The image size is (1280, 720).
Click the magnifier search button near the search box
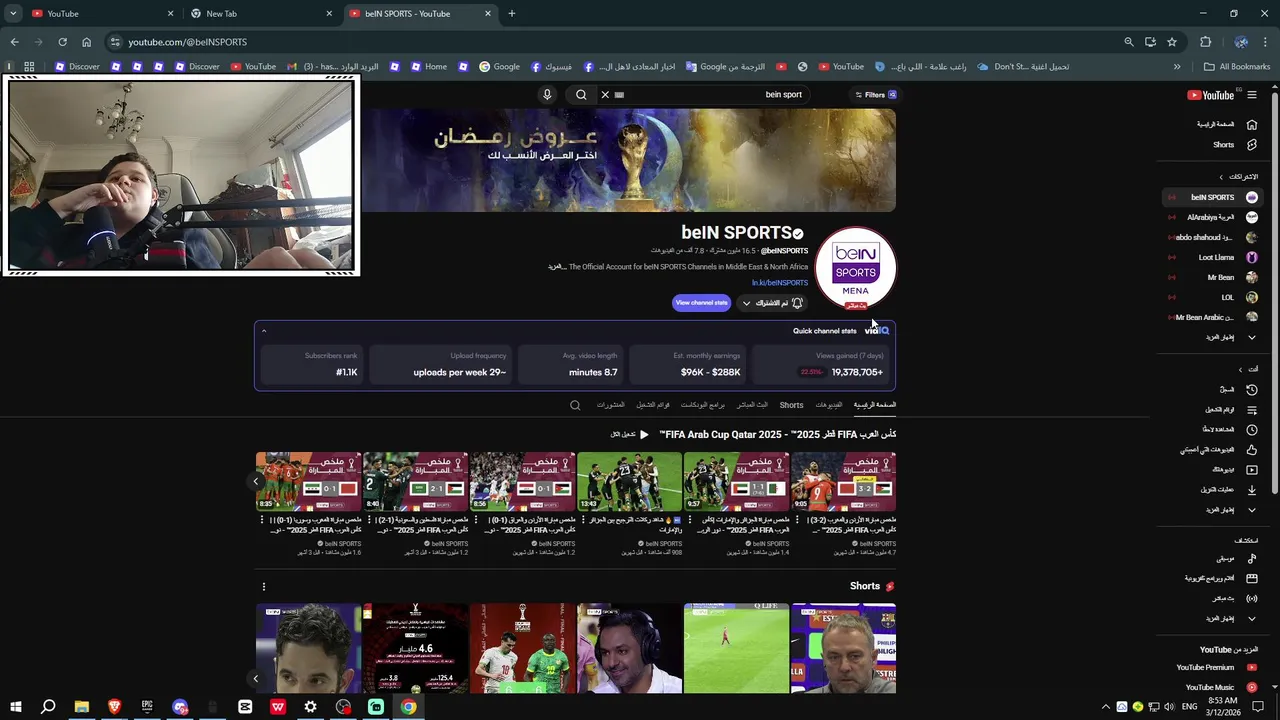[x=581, y=95]
